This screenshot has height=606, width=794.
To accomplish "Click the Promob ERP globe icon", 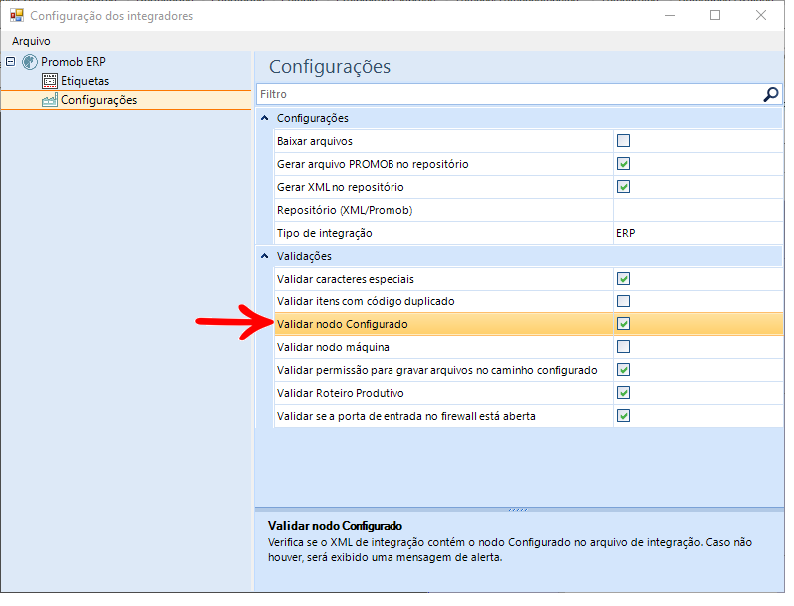I will tap(30, 62).
